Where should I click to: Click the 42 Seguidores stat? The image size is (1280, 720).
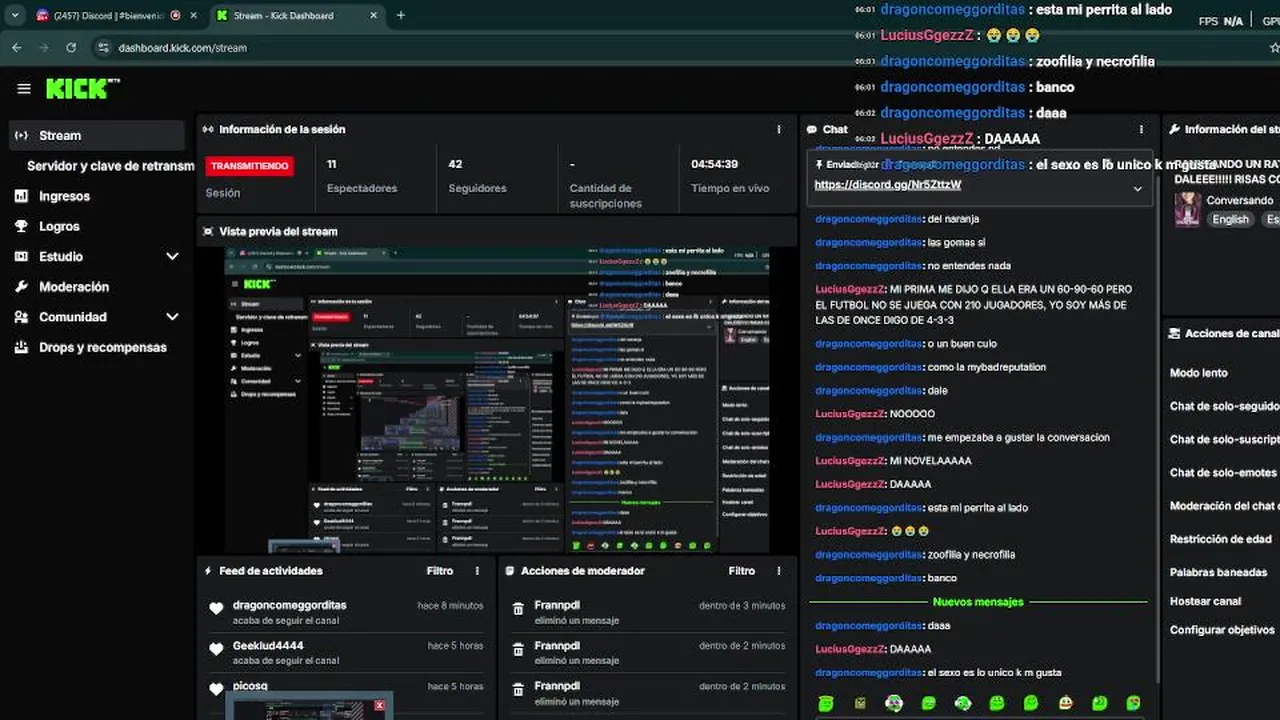tap(478, 176)
